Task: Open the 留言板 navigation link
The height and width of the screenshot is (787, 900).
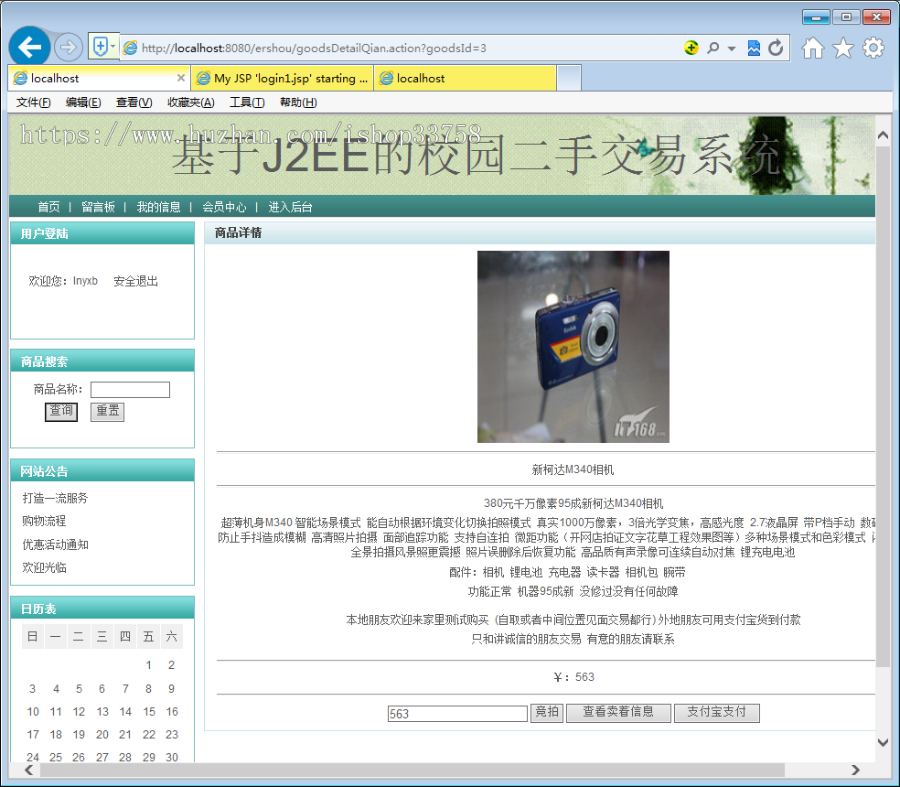Action: coord(98,207)
